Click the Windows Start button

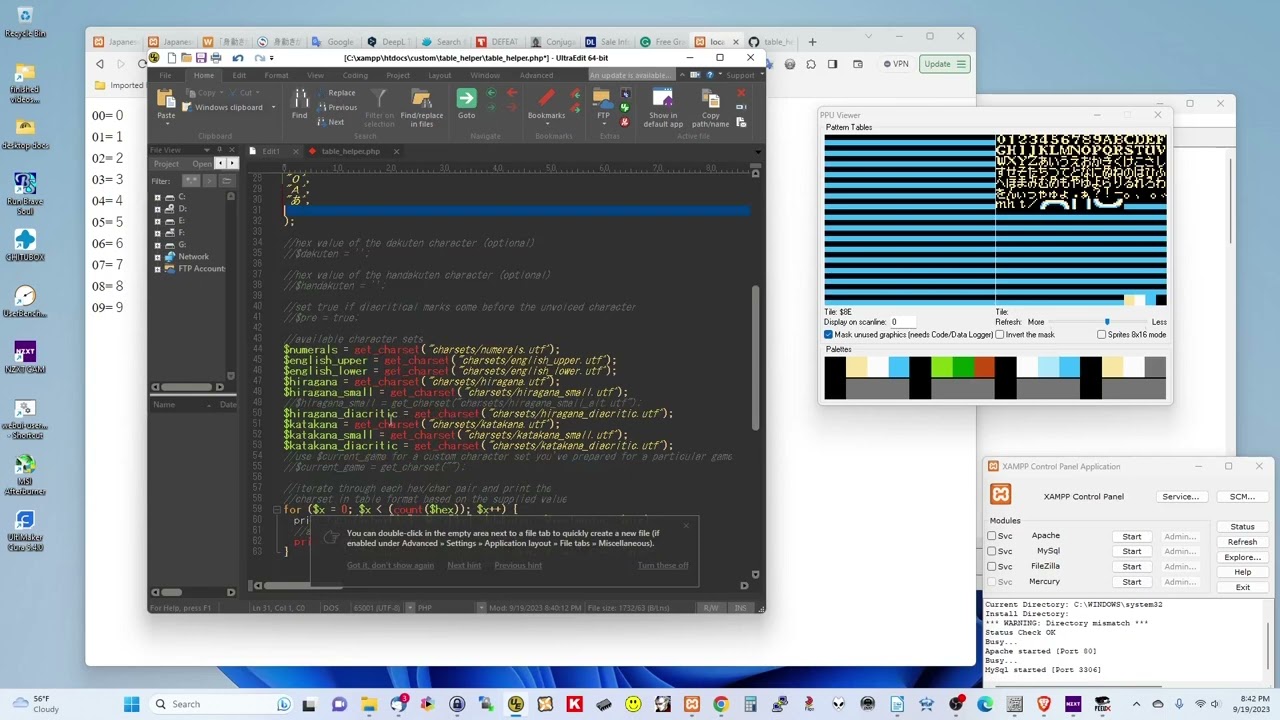pyautogui.click(x=131, y=704)
